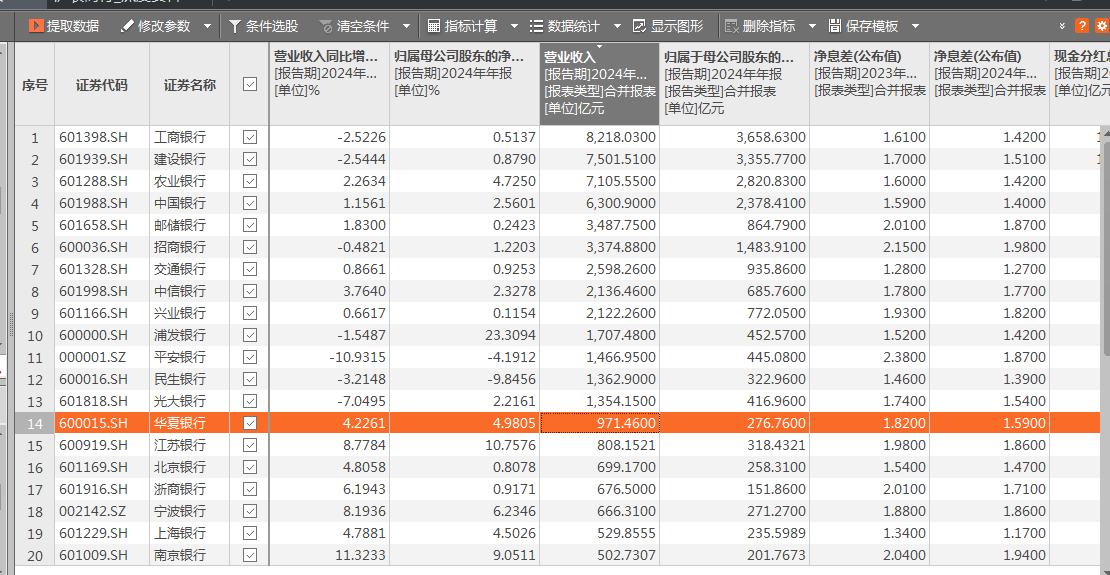Toggle checkbox for 华夏银行 row

click(x=249, y=423)
